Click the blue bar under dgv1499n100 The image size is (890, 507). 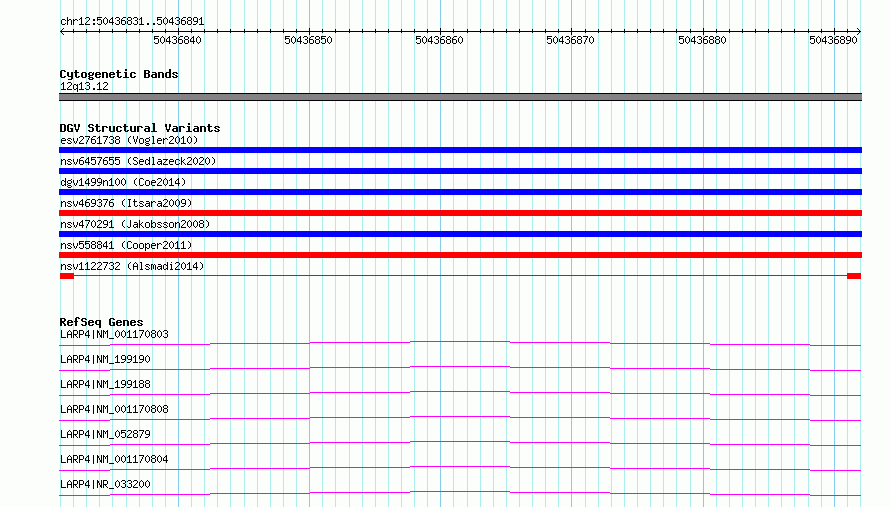point(460,192)
